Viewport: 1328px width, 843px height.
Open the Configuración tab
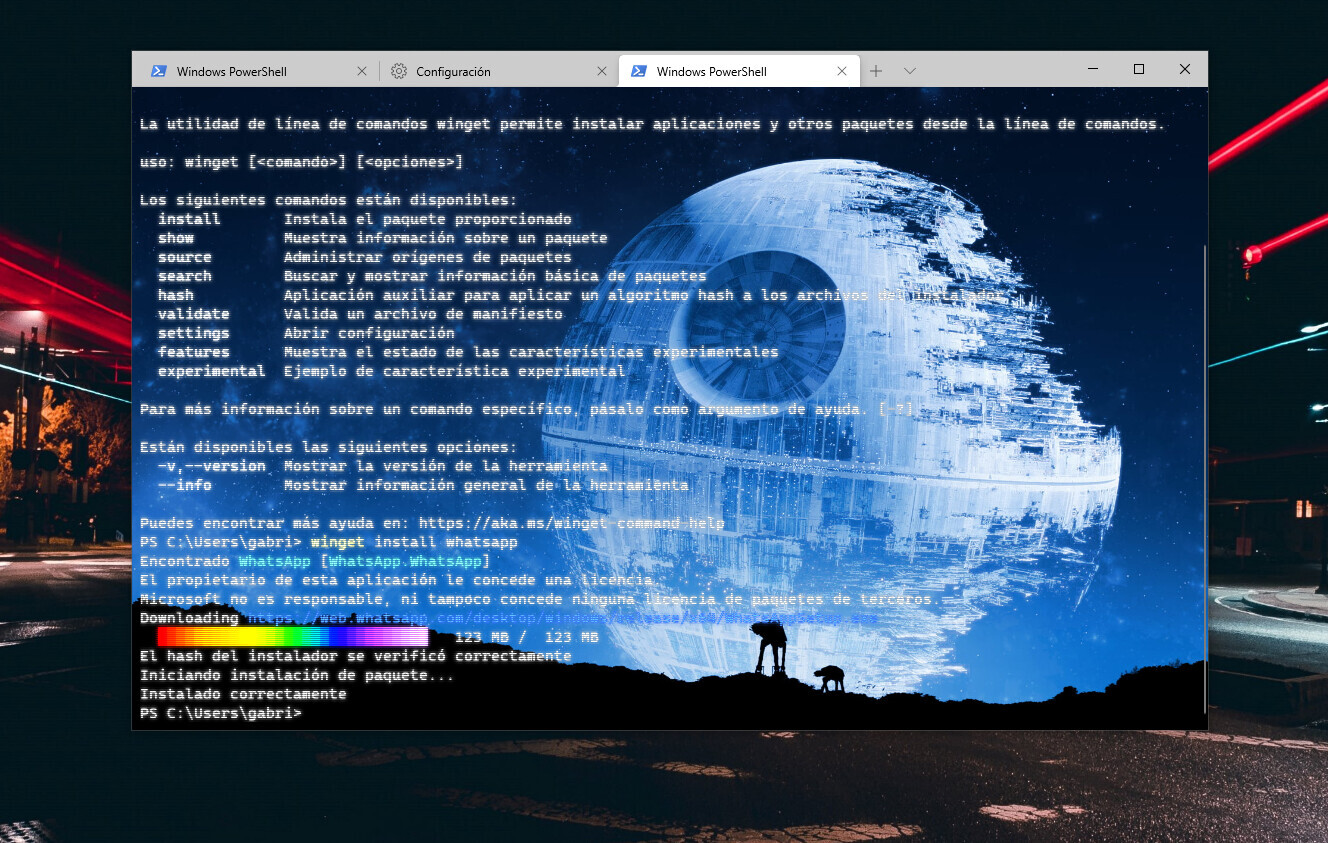tap(498, 71)
